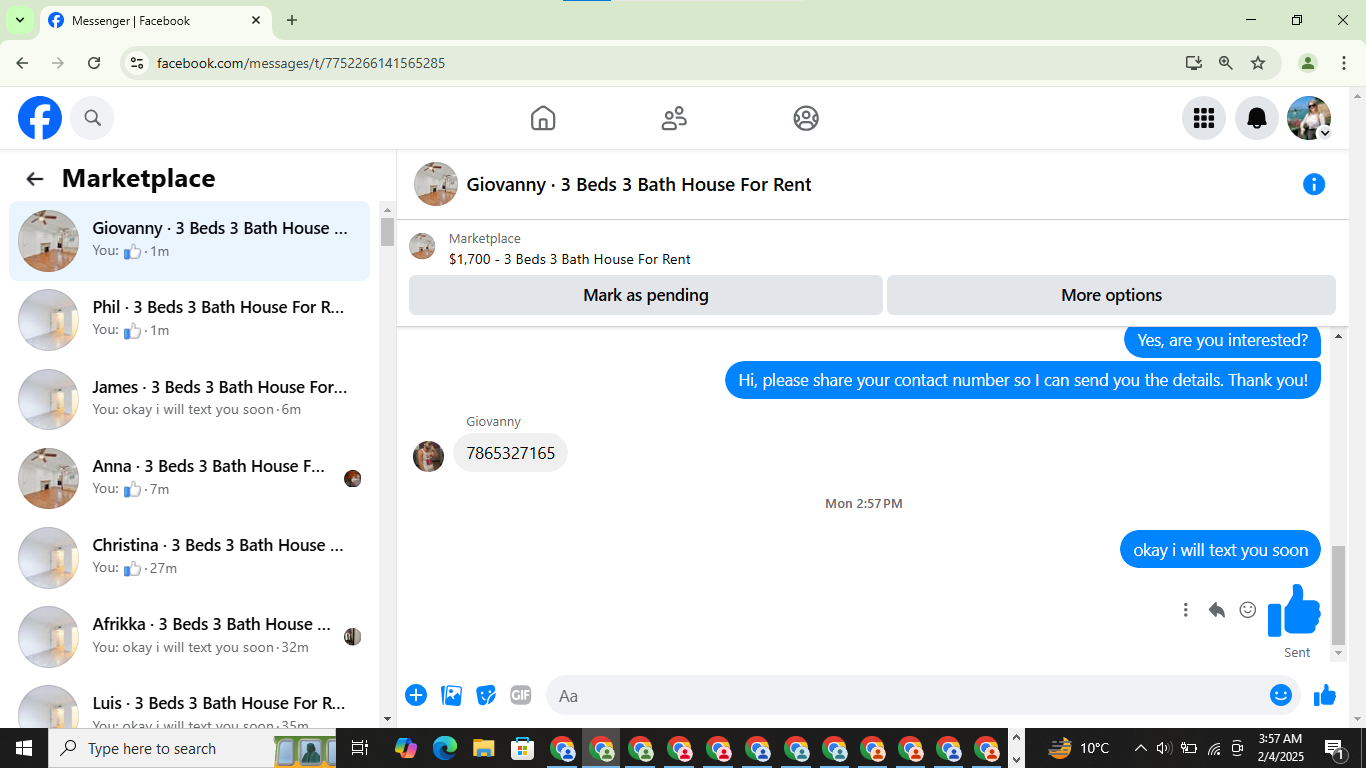This screenshot has height=768, width=1366.
Task: Open Chrome's tab search dropdown
Action: click(19, 20)
